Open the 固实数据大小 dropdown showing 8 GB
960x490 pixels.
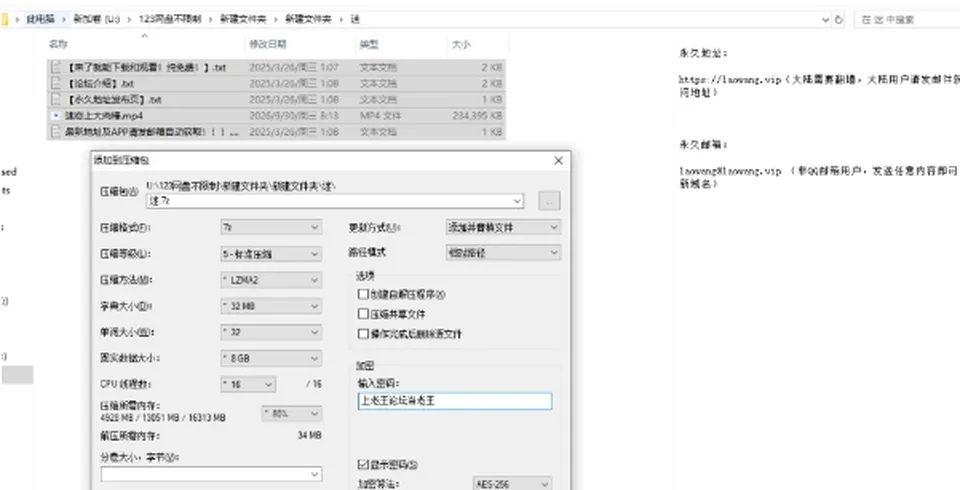tap(271, 358)
